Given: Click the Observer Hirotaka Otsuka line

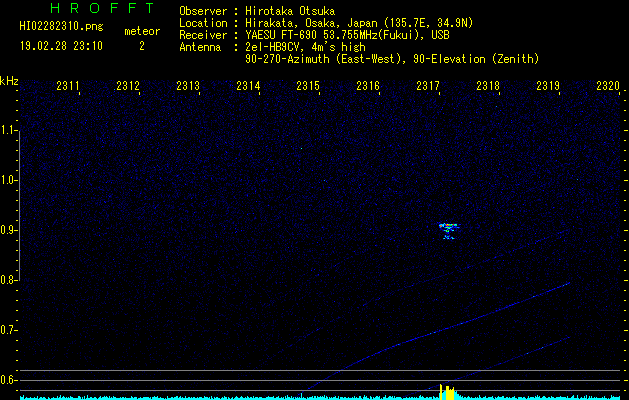Looking at the screenshot, I should (257, 11).
